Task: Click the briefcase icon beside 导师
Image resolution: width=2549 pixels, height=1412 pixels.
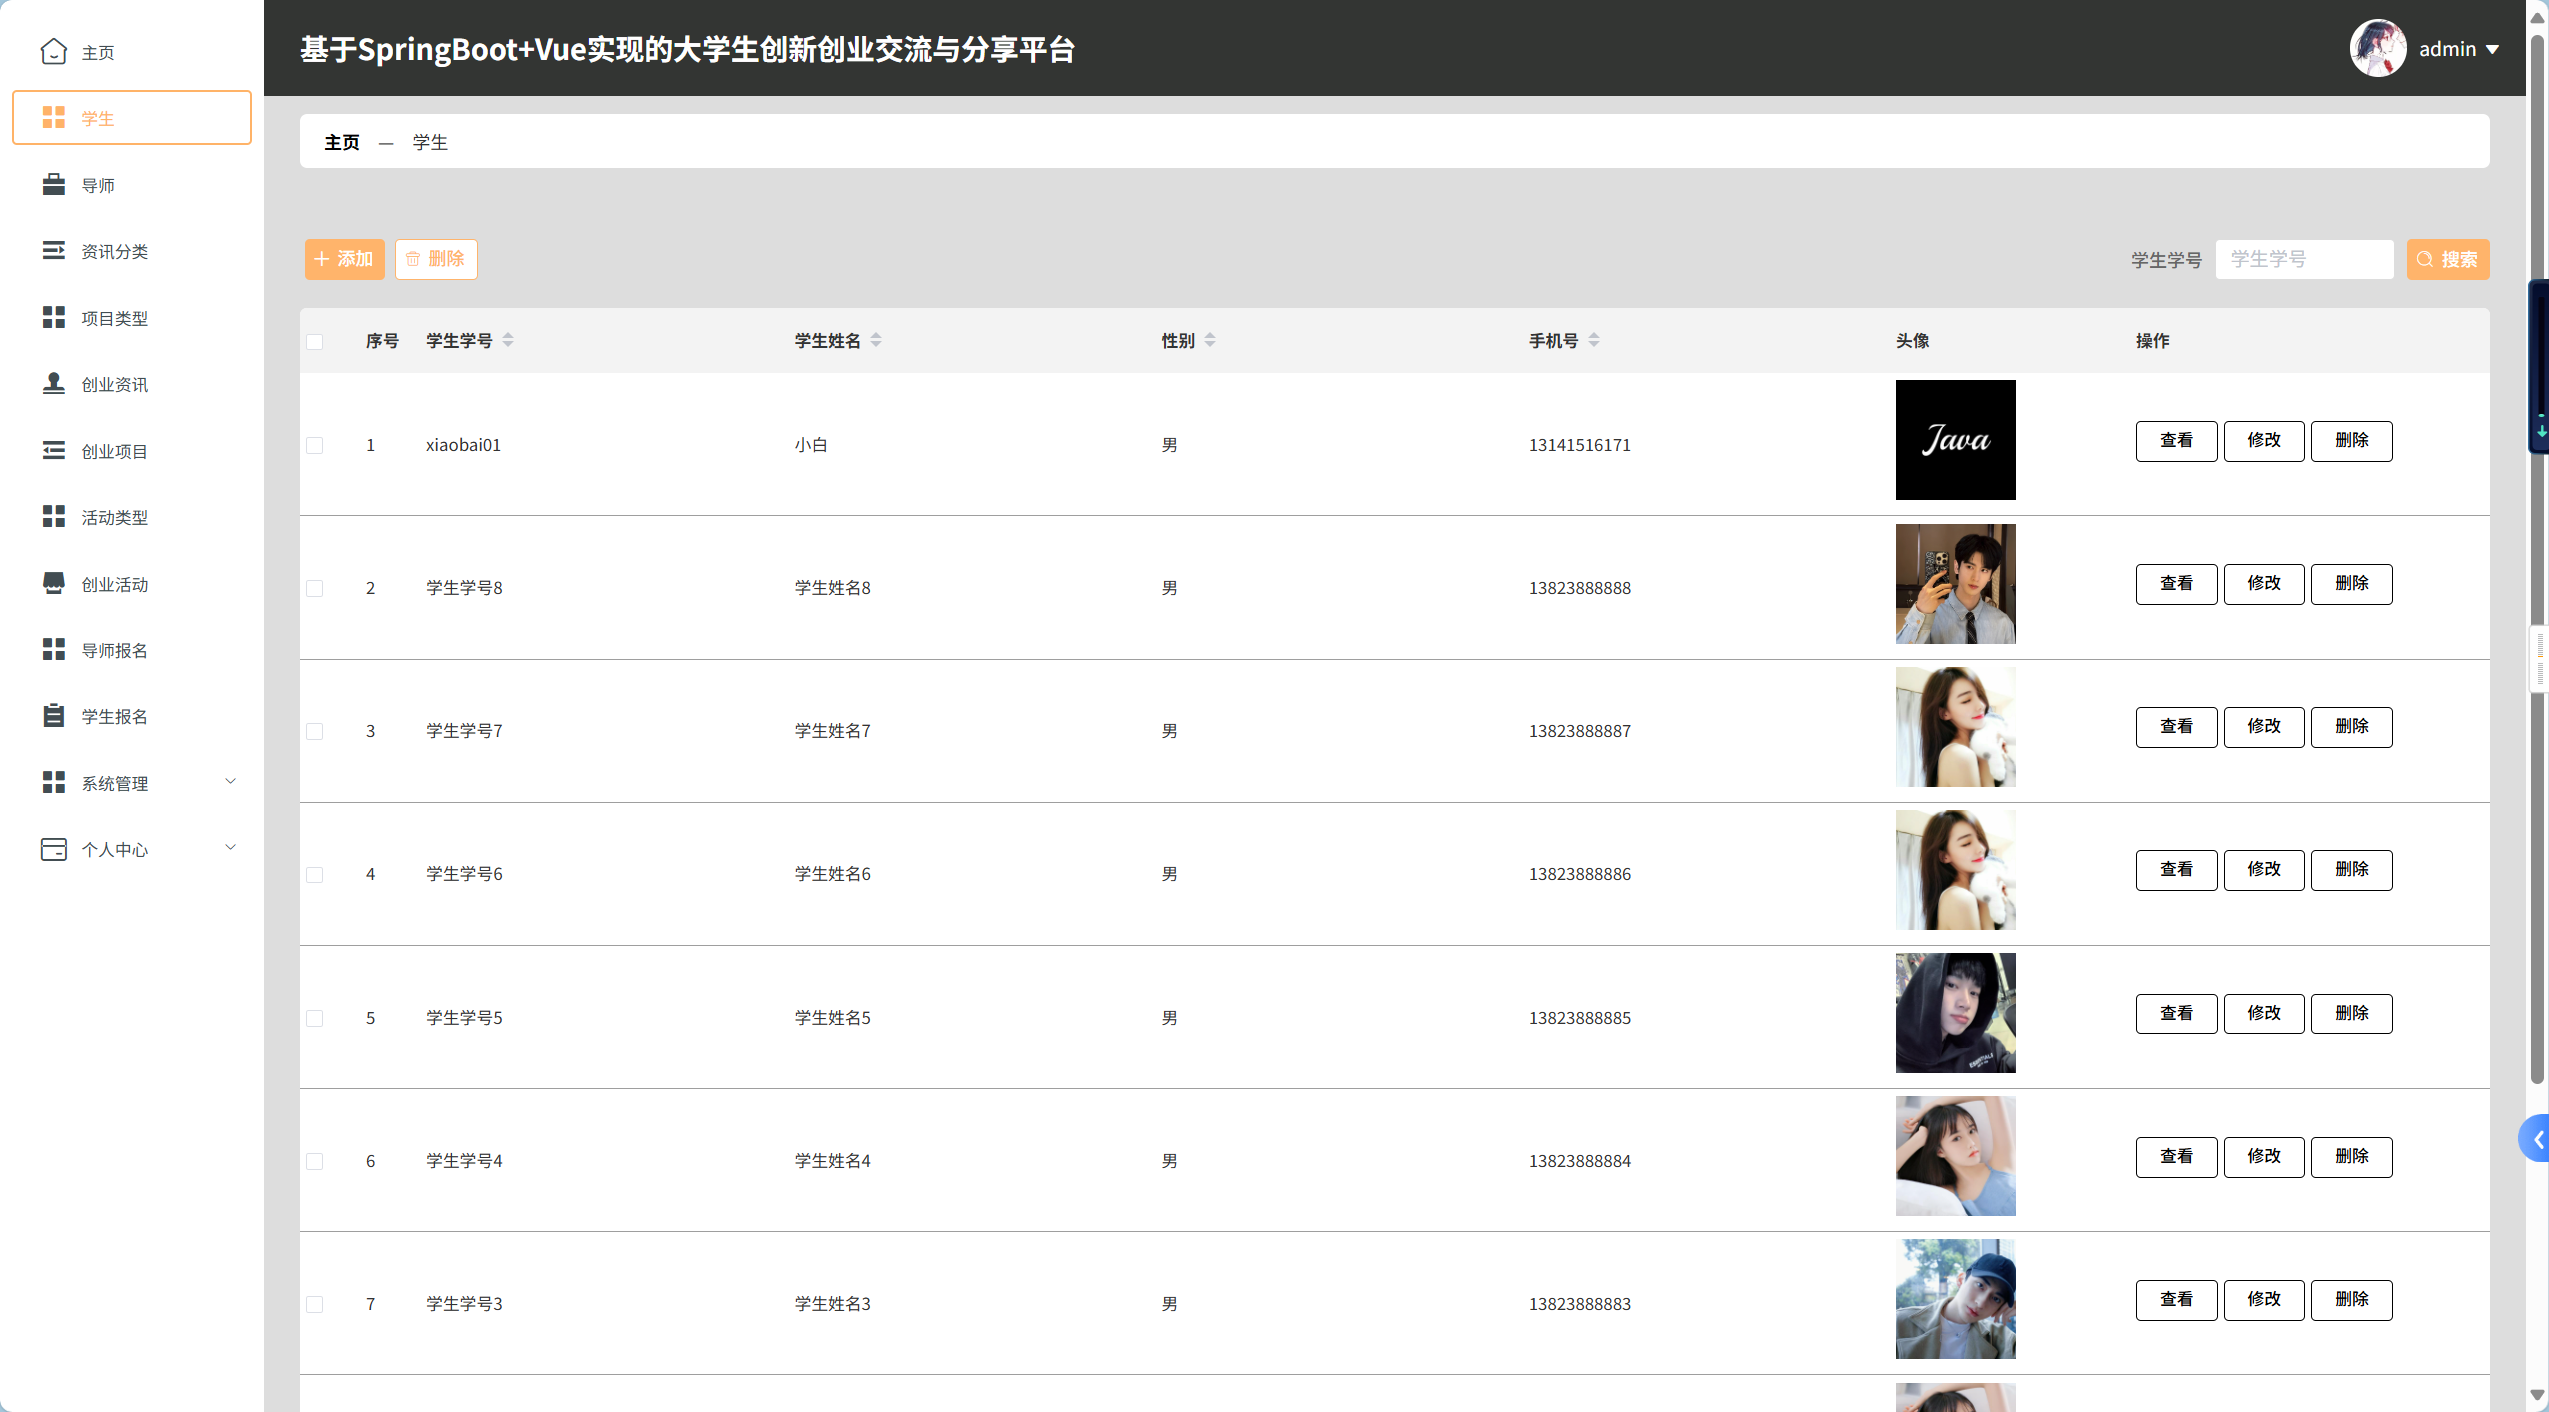Action: pos(54,185)
